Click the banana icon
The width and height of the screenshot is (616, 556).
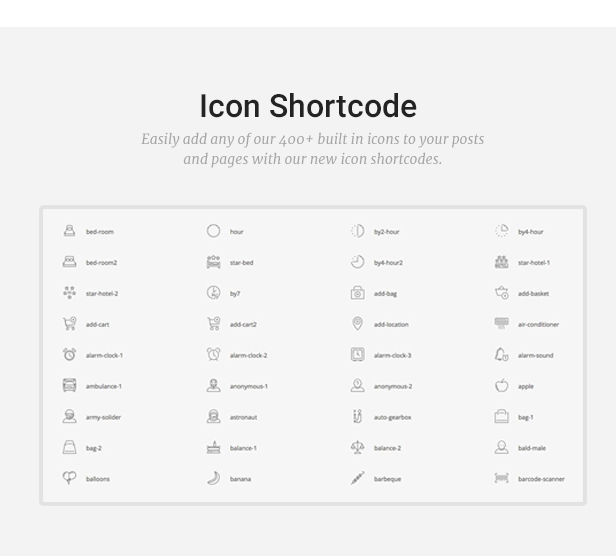click(213, 478)
